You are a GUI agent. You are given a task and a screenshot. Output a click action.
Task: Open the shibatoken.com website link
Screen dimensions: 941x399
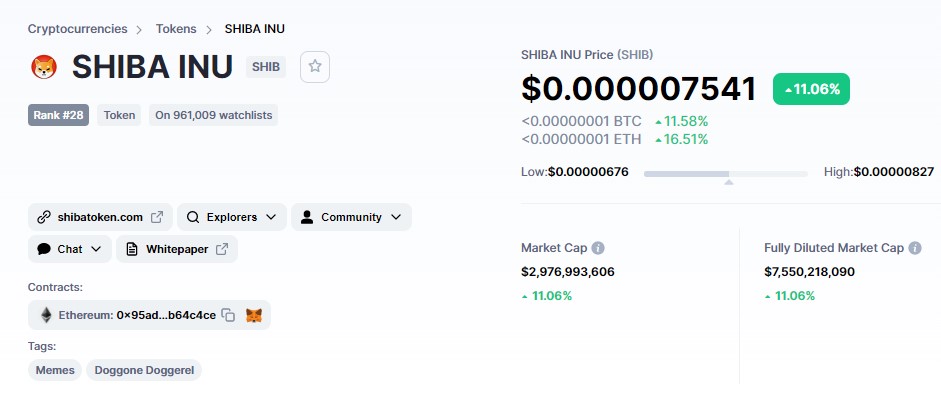pyautogui.click(x=100, y=217)
